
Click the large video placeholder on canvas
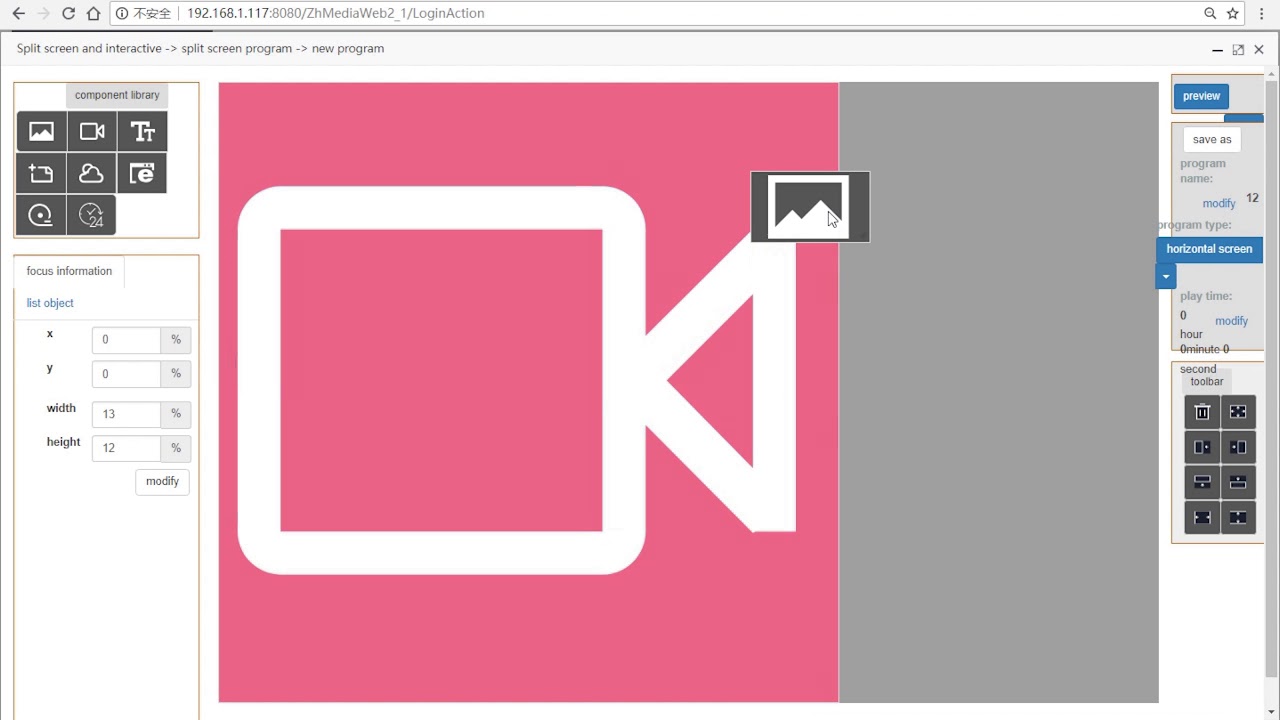tap(528, 392)
